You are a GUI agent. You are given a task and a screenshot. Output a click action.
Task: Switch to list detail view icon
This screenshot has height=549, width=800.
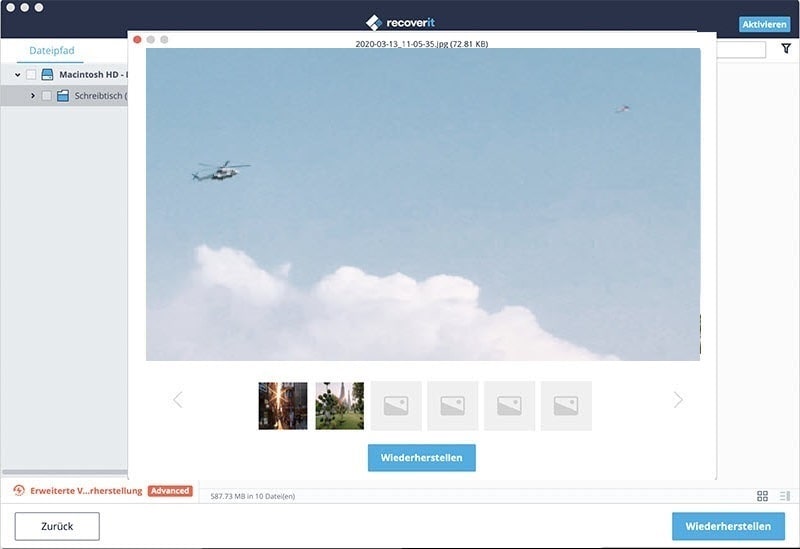(785, 496)
